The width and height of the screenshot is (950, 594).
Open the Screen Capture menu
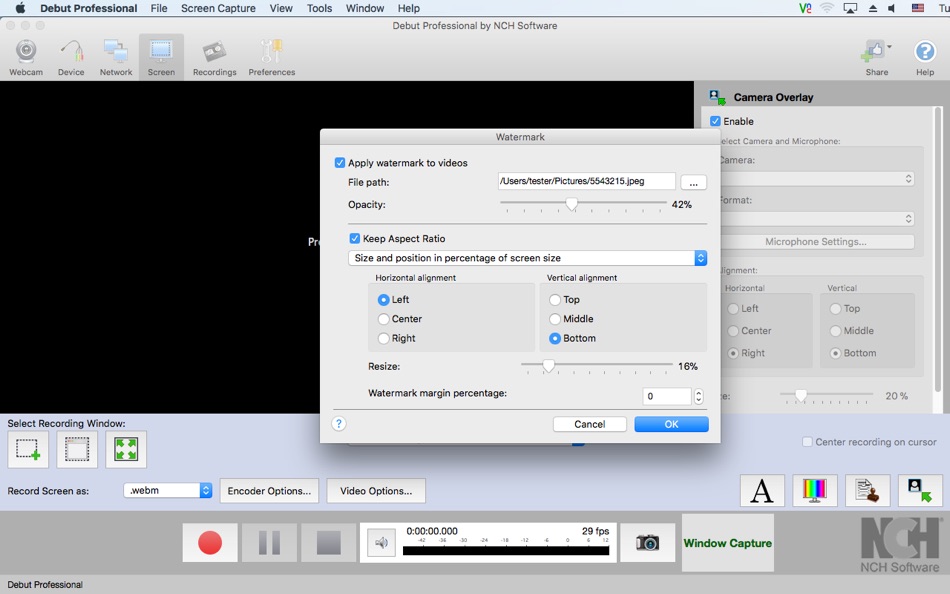click(218, 8)
